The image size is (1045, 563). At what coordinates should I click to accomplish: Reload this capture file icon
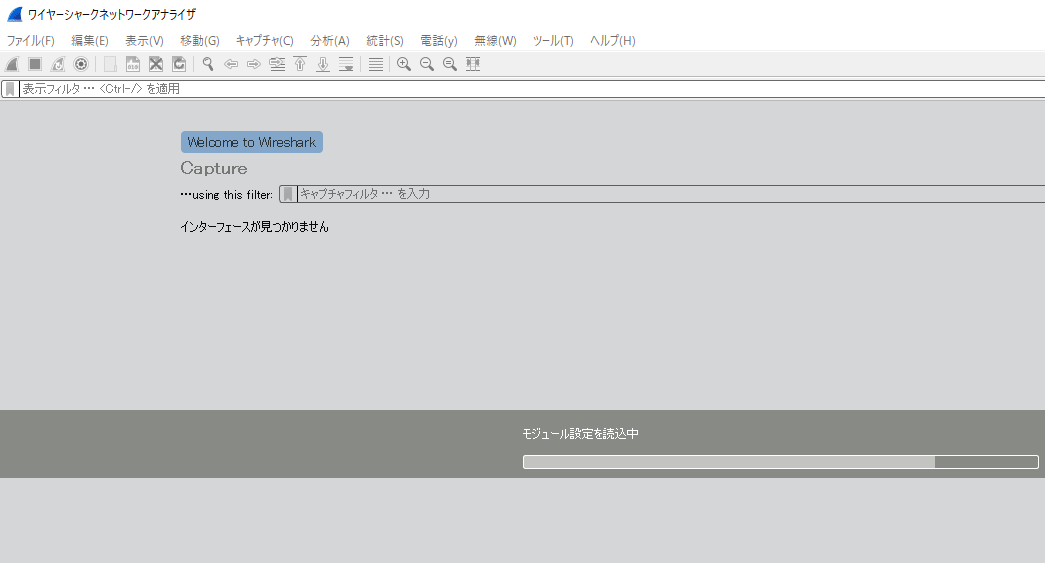point(179,64)
